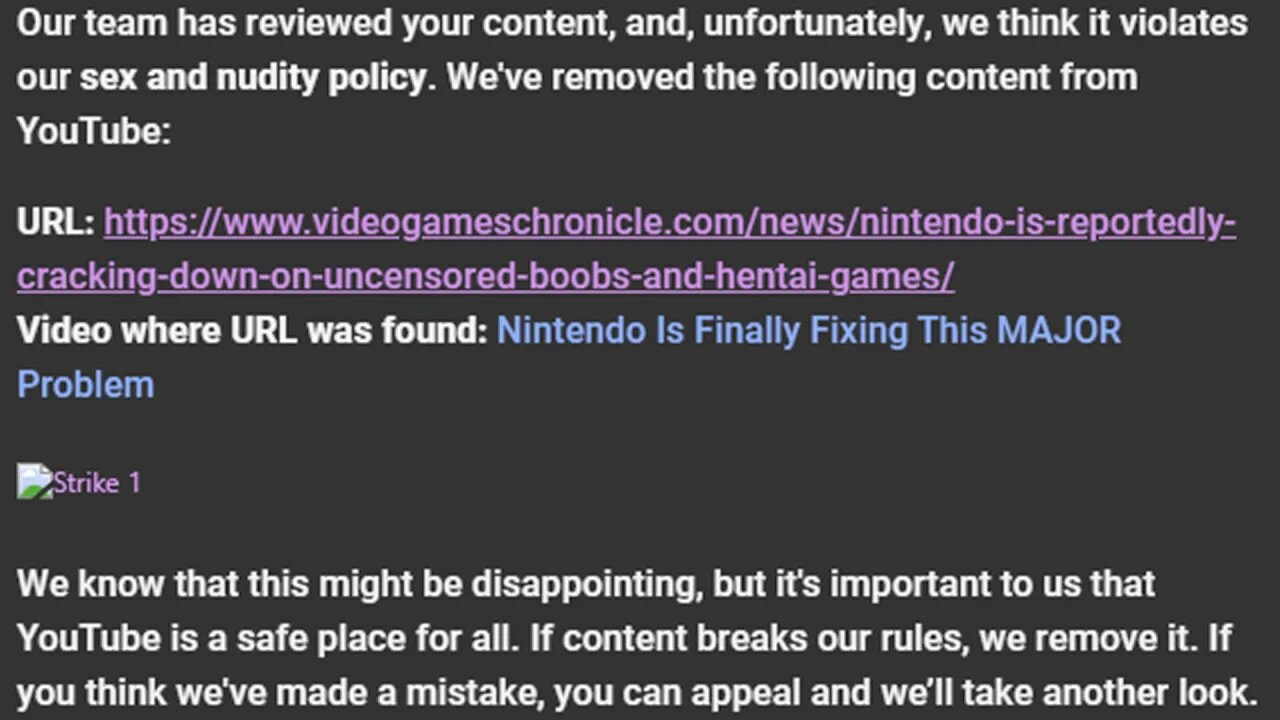Click the bold "URL:" label

click(55, 223)
